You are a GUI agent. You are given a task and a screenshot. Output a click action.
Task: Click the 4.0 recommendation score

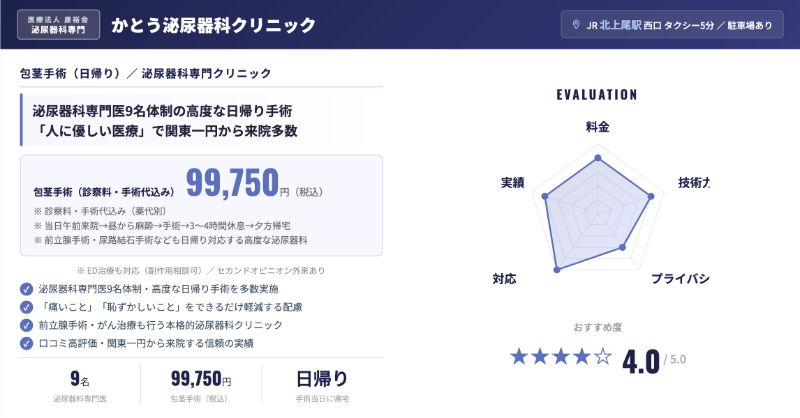click(x=640, y=359)
